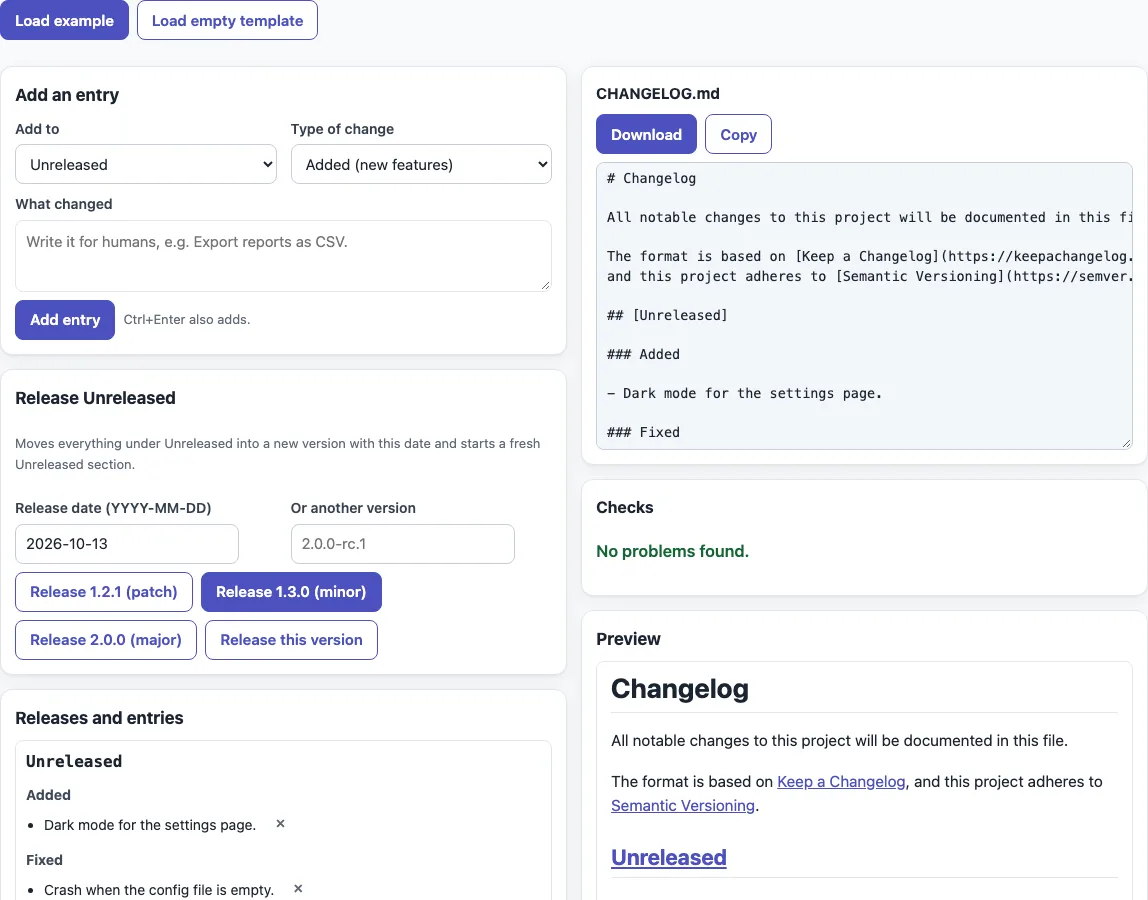Click the Or another version input
The height and width of the screenshot is (900, 1148).
click(403, 544)
